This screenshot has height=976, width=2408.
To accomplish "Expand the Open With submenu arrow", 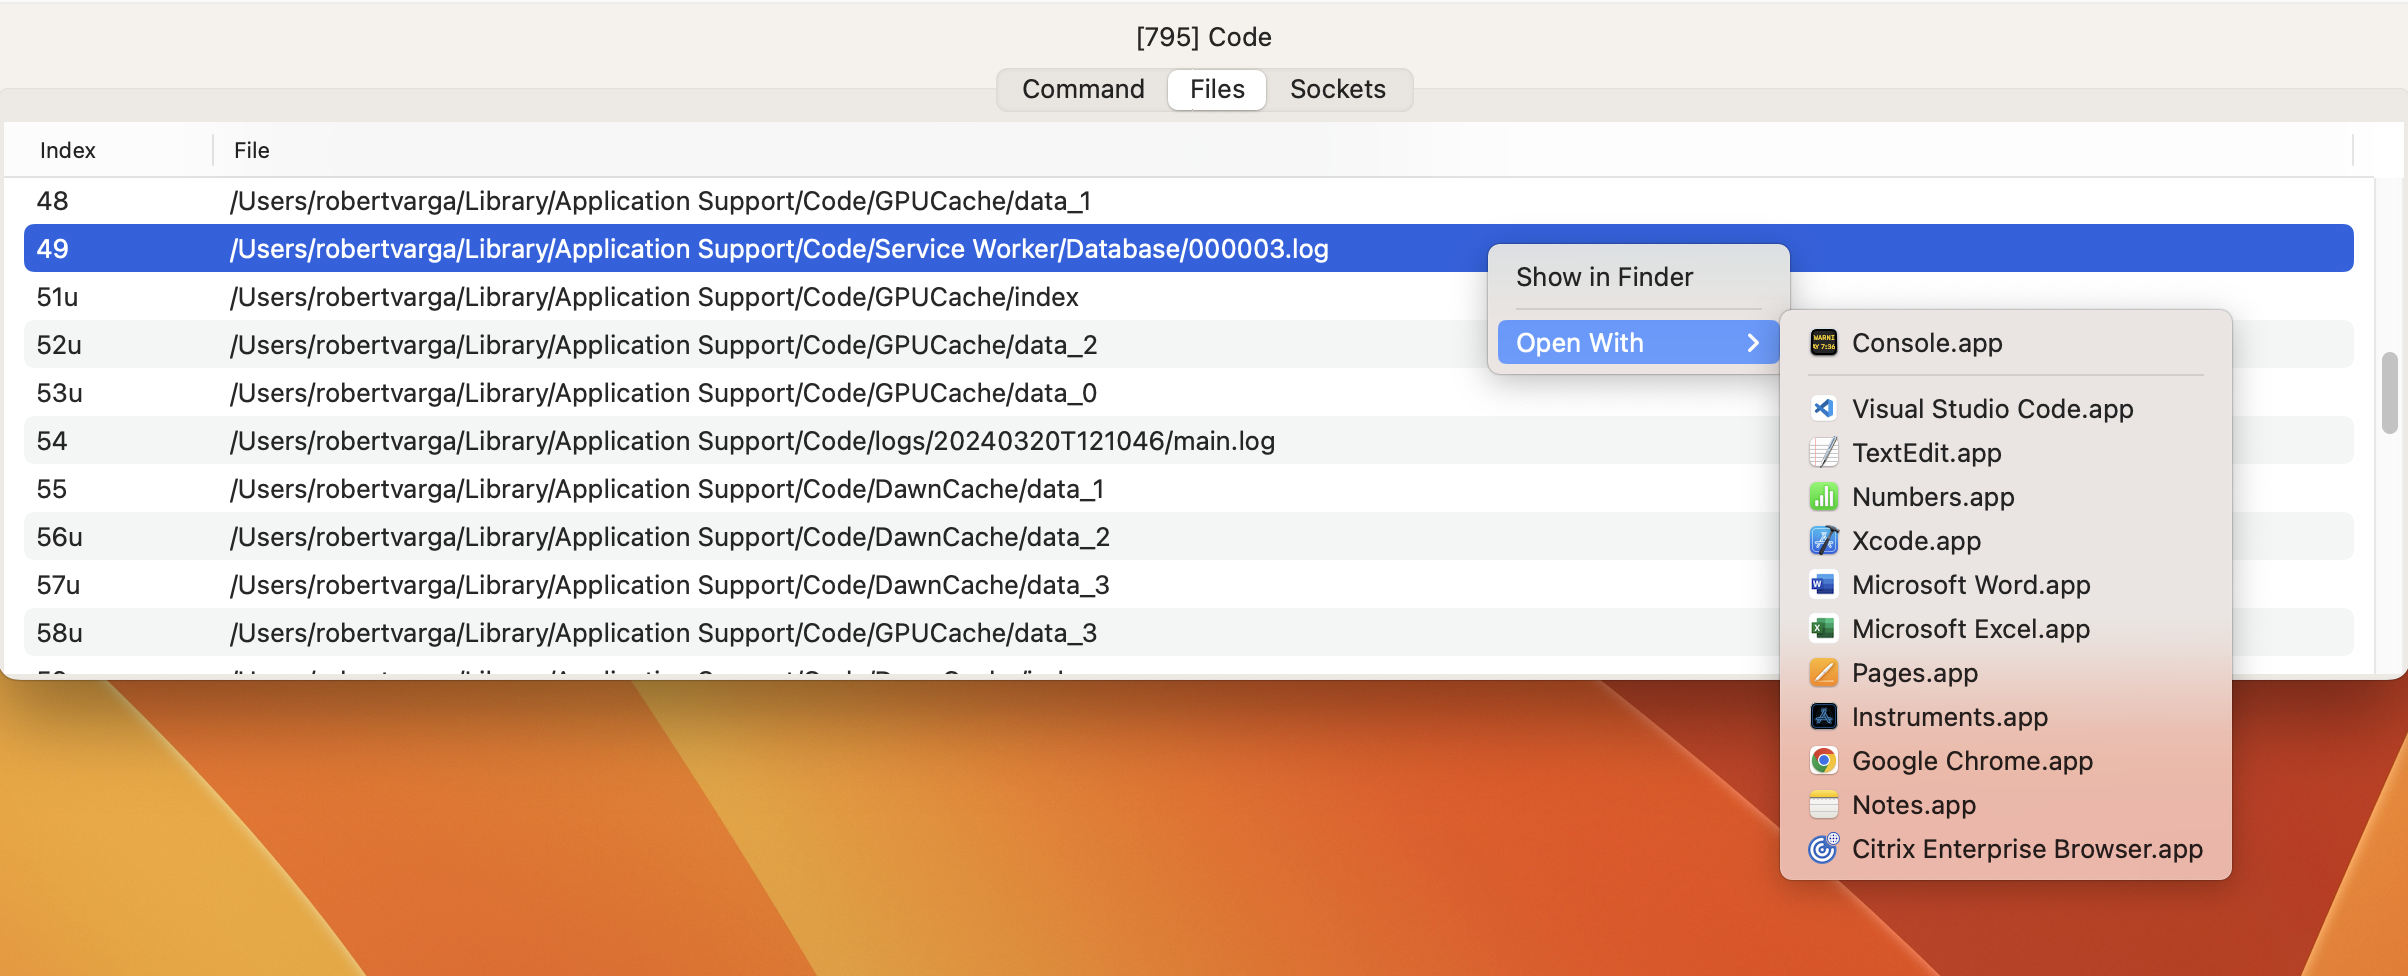I will click(x=1752, y=343).
